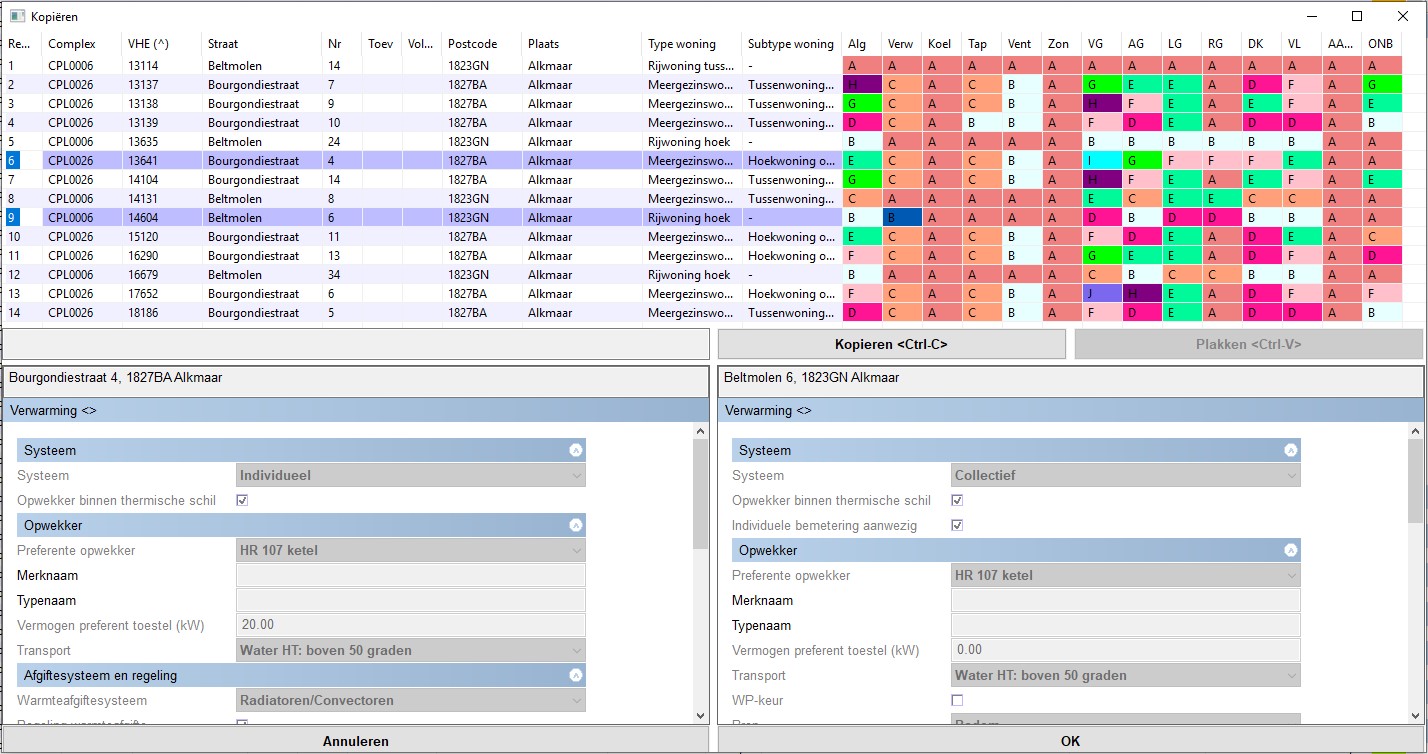Collapse Systeem section in Beltmolen 6 panel
This screenshot has height=754, width=1428.
click(1291, 451)
